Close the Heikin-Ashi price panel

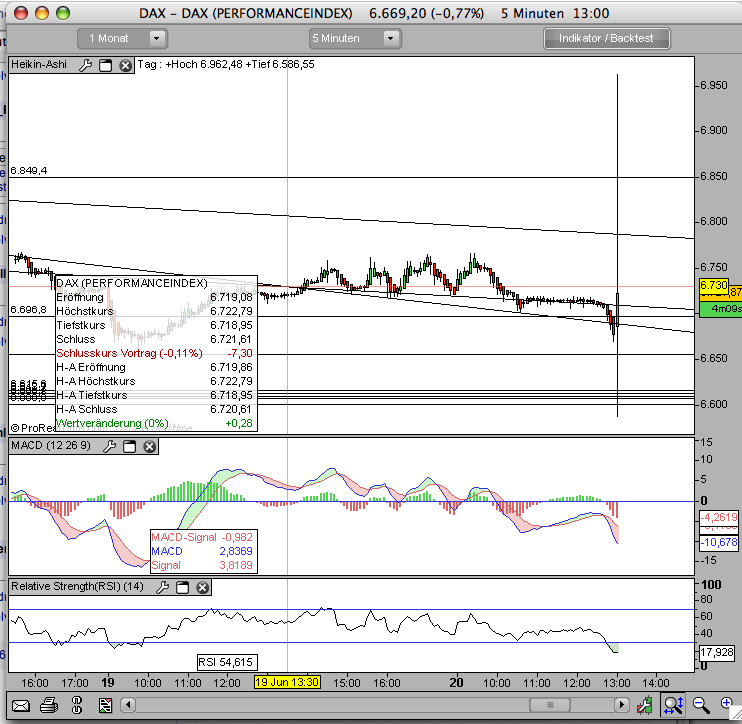(125, 65)
